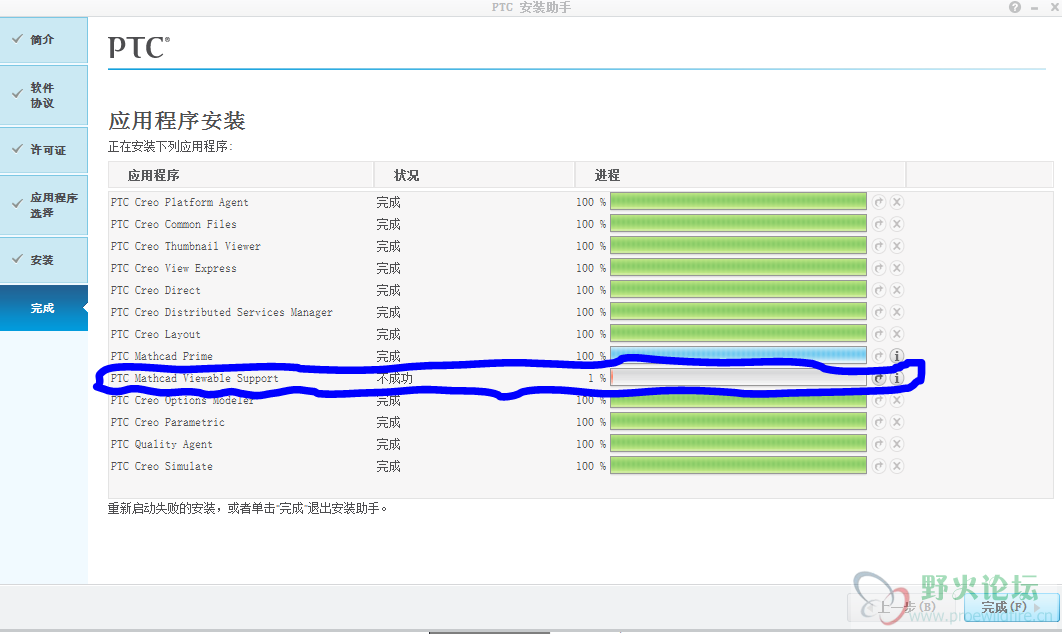This screenshot has width=1062, height=634.
Task: Click cancel X icon for PTC Creo Direct
Action: 897,290
